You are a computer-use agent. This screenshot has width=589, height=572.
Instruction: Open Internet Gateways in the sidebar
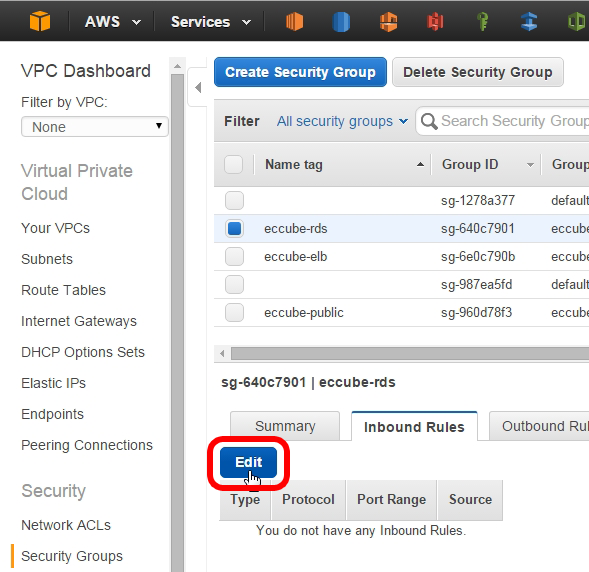click(79, 321)
